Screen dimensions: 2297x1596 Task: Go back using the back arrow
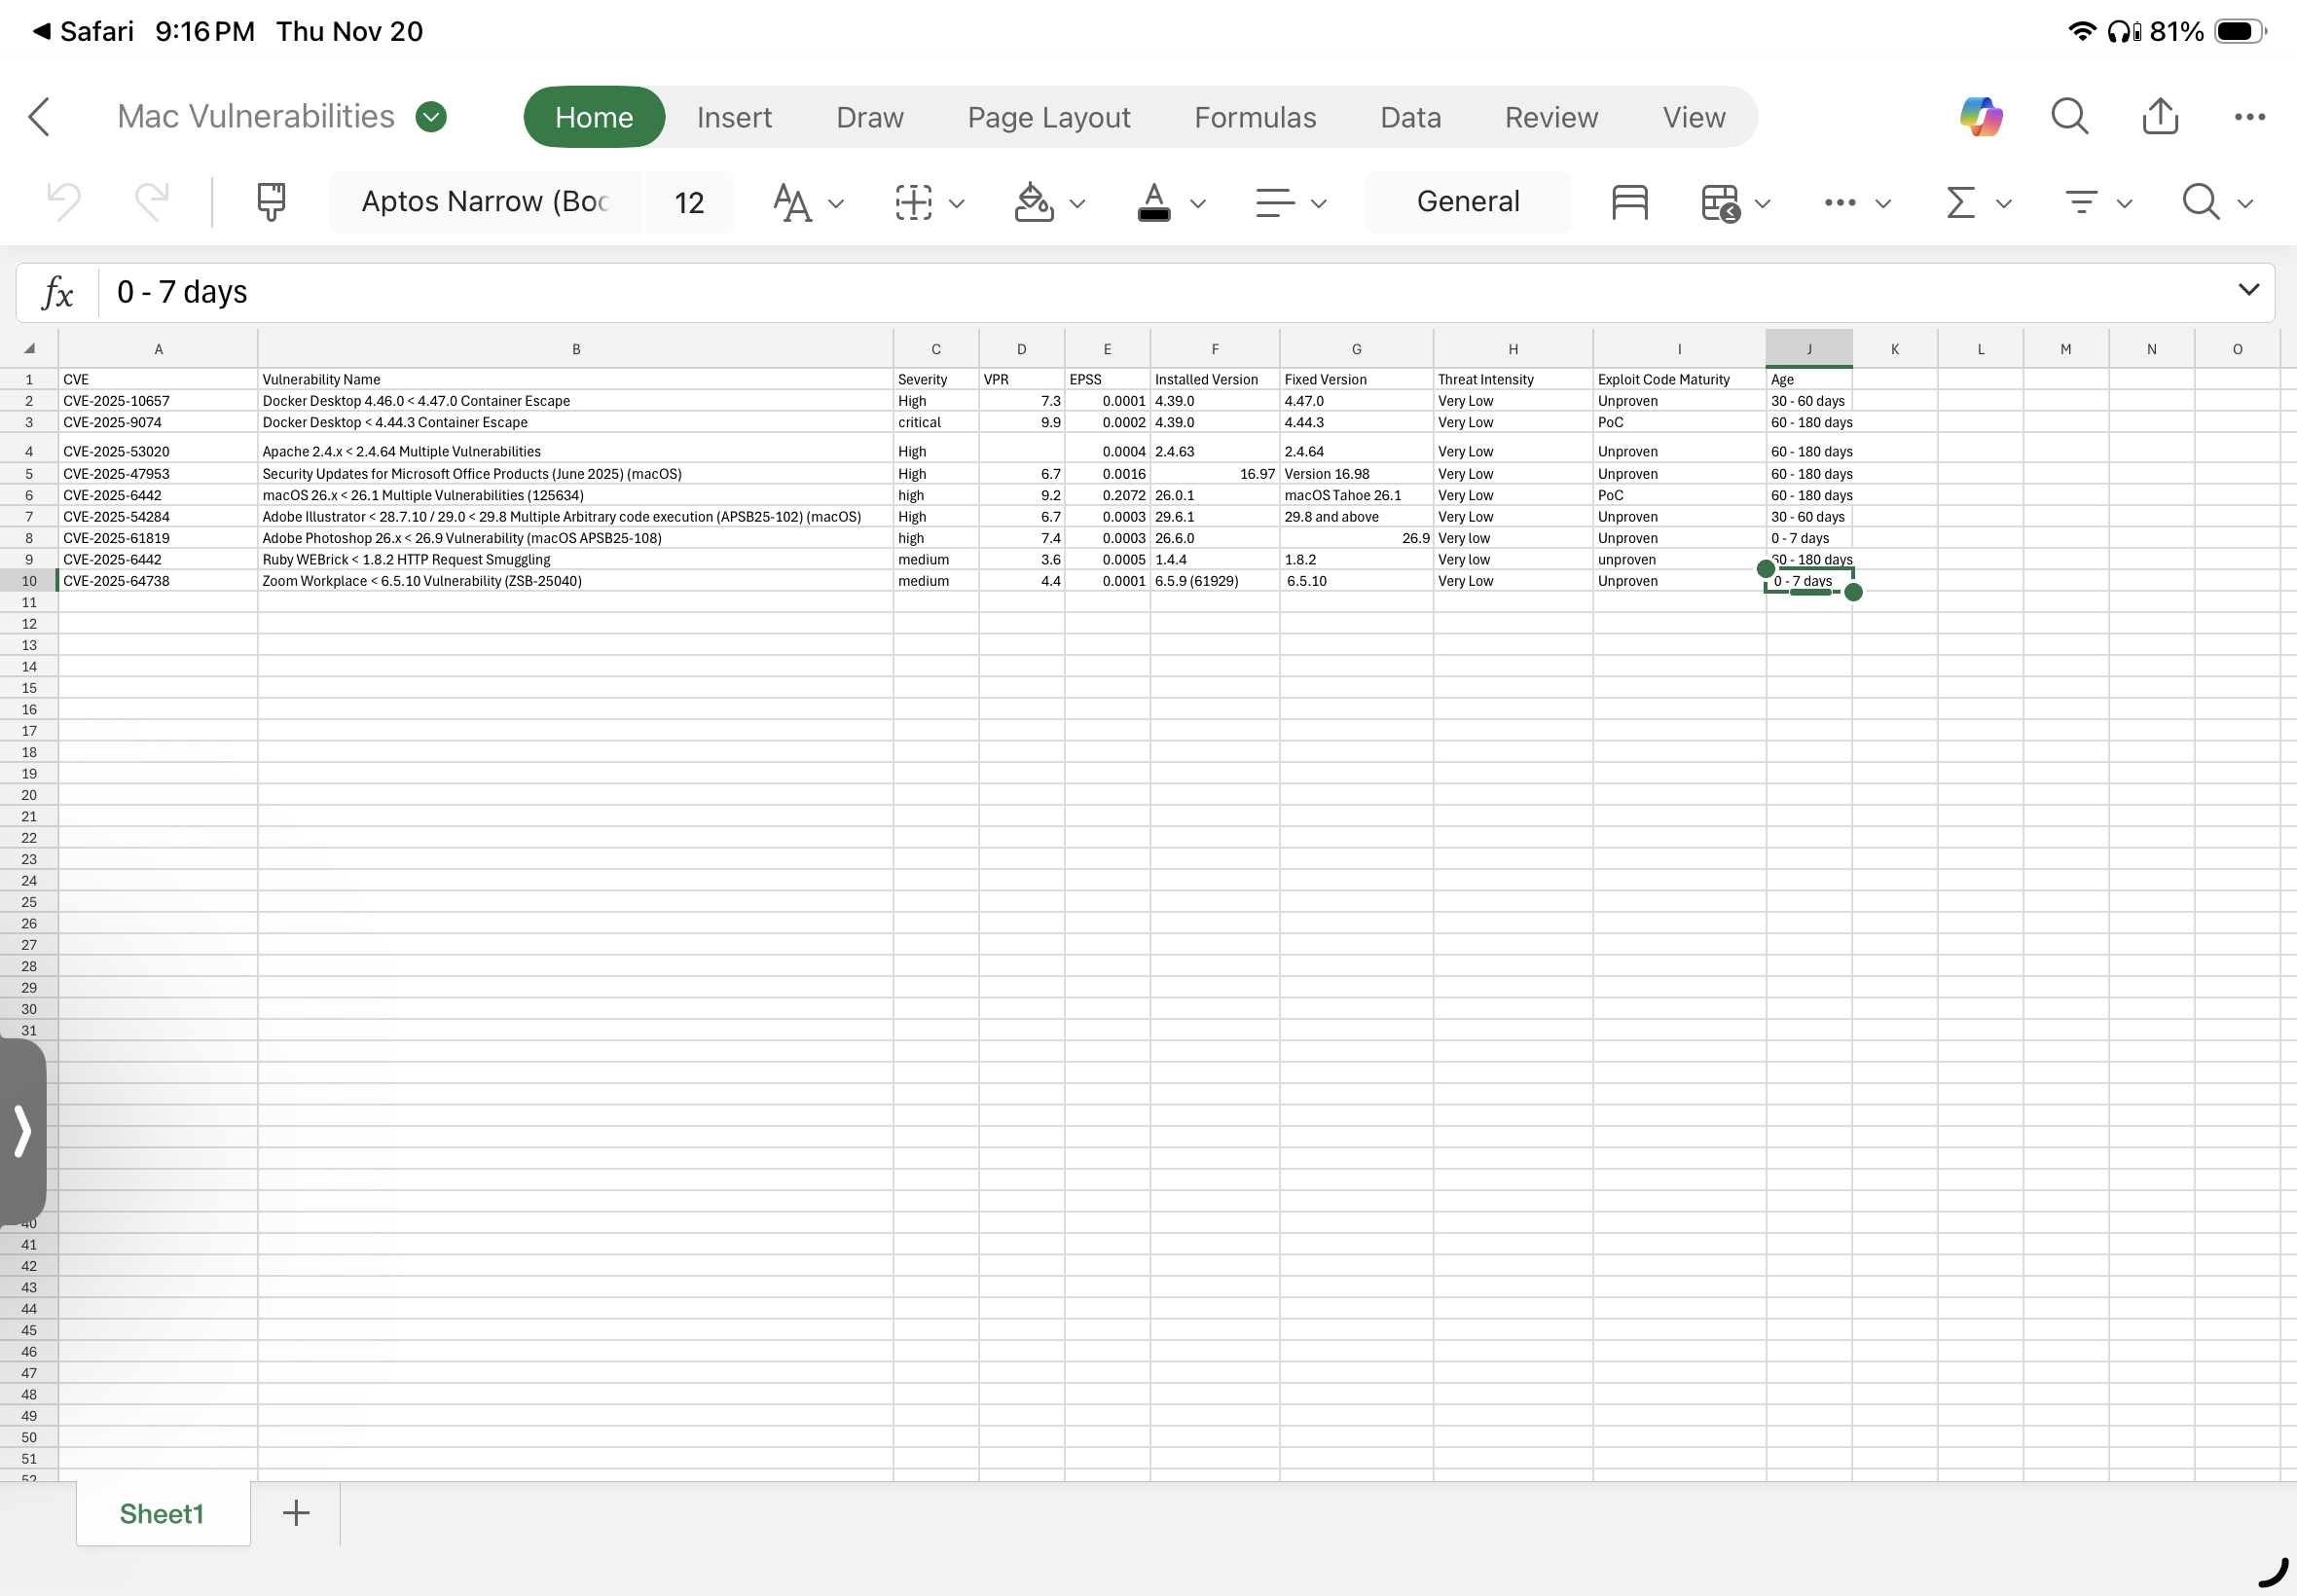(x=40, y=117)
